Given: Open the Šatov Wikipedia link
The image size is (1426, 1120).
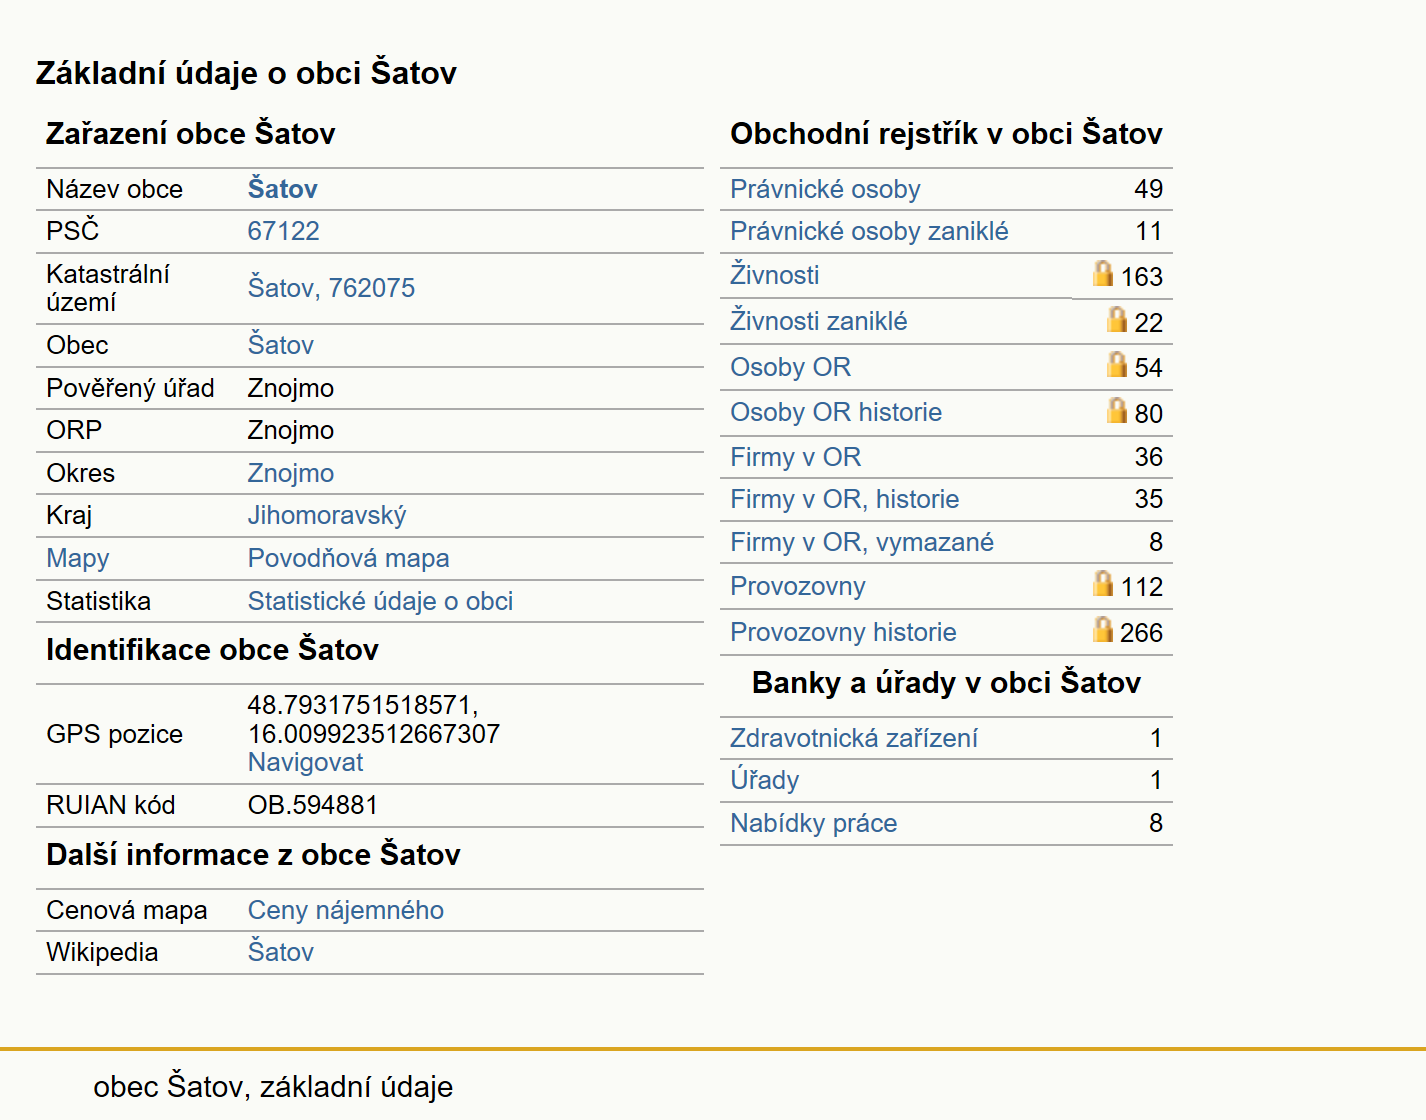Looking at the screenshot, I should click(x=280, y=952).
